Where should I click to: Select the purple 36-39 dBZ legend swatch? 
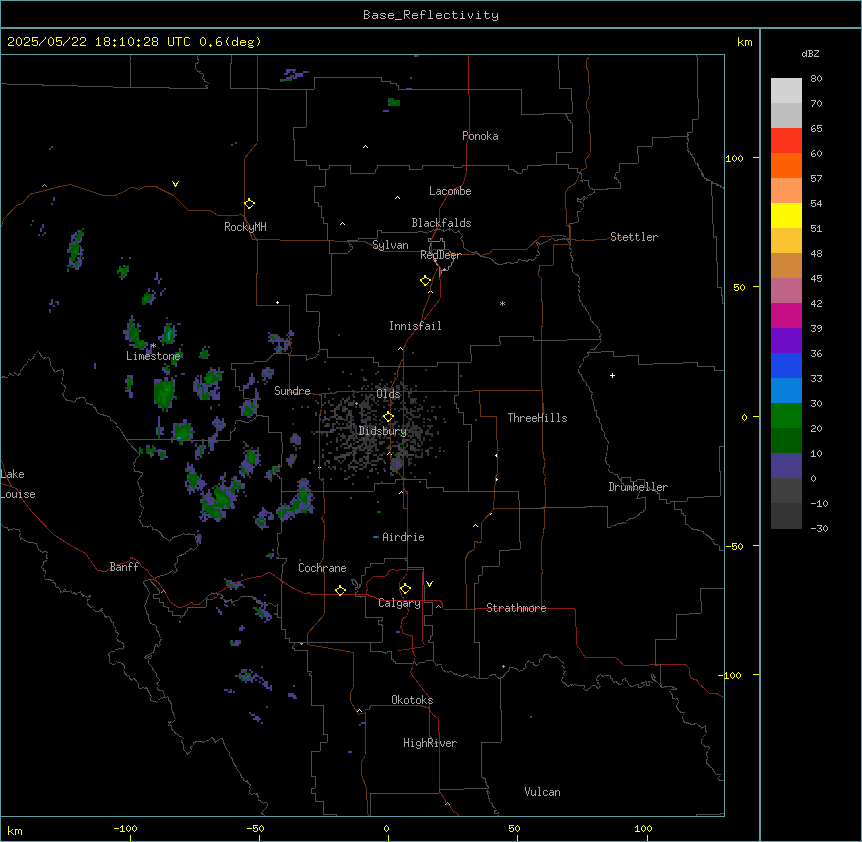(x=786, y=341)
